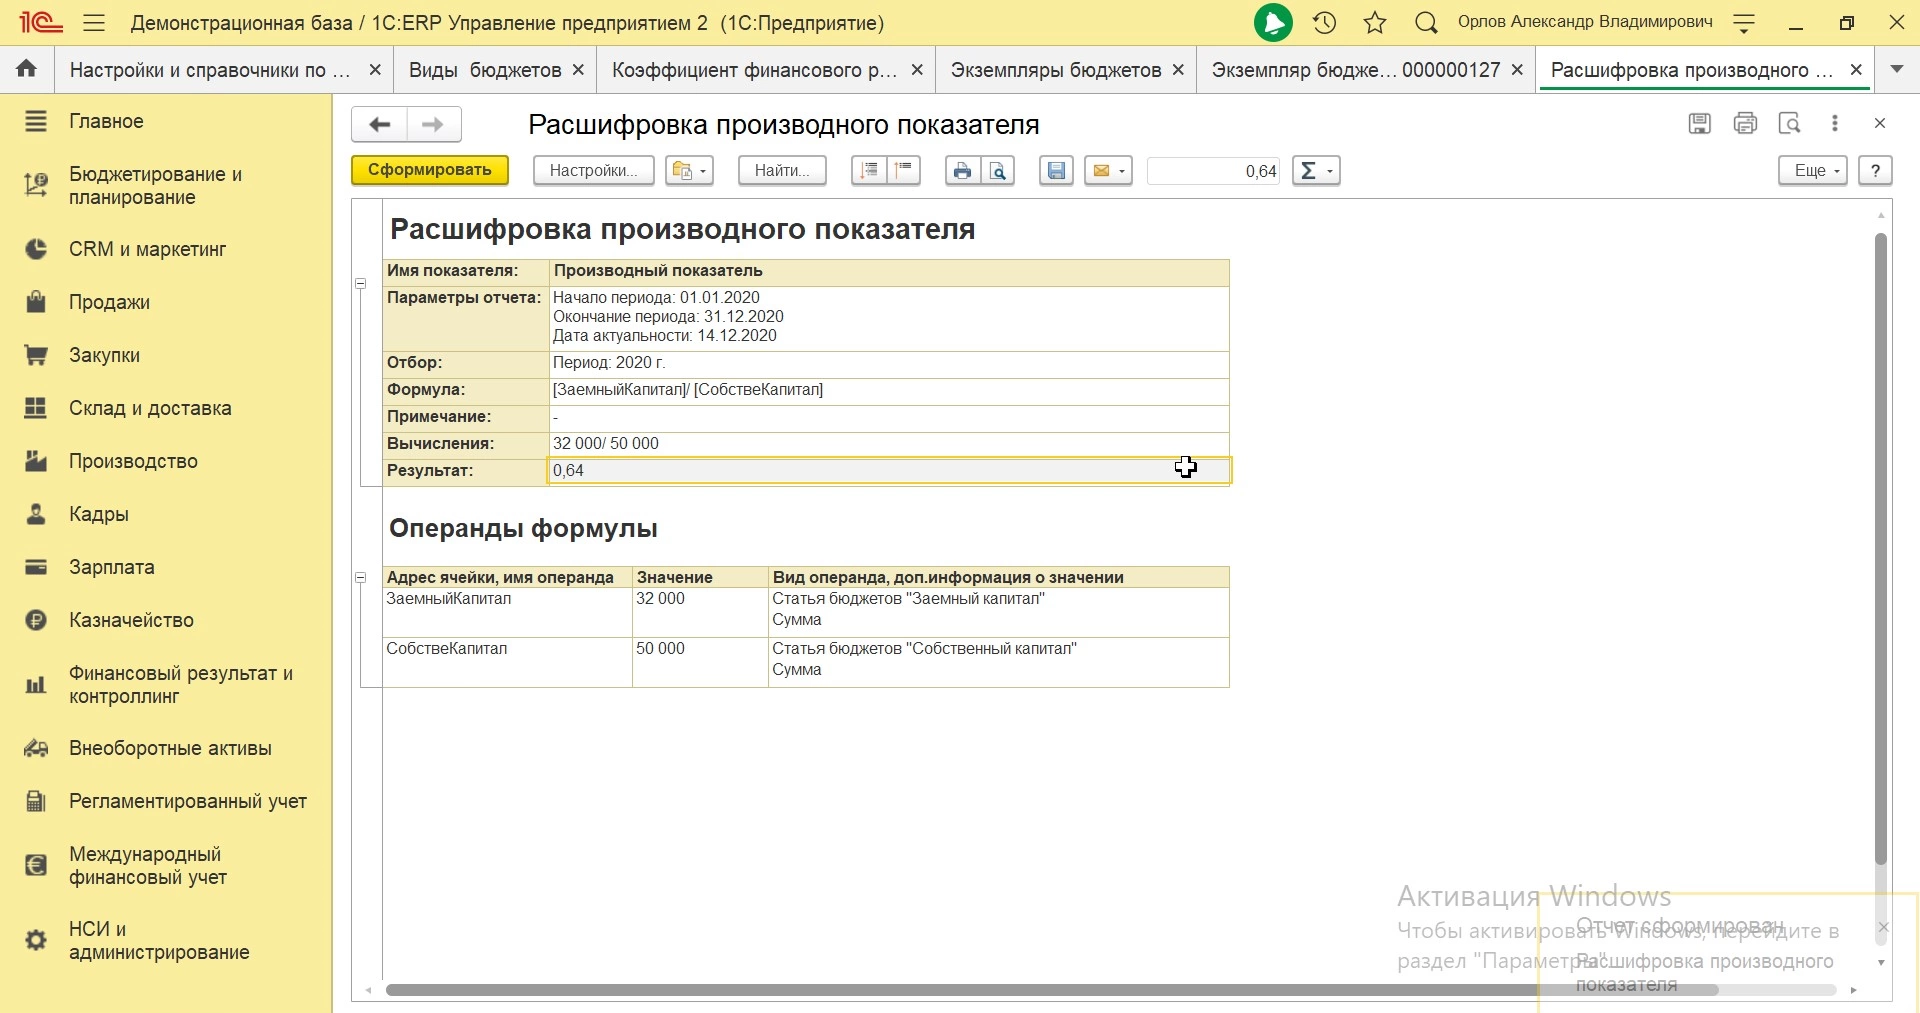The image size is (1920, 1013).
Task: Switch to Экземпляры бюджетов tab
Action: [x=1055, y=70]
